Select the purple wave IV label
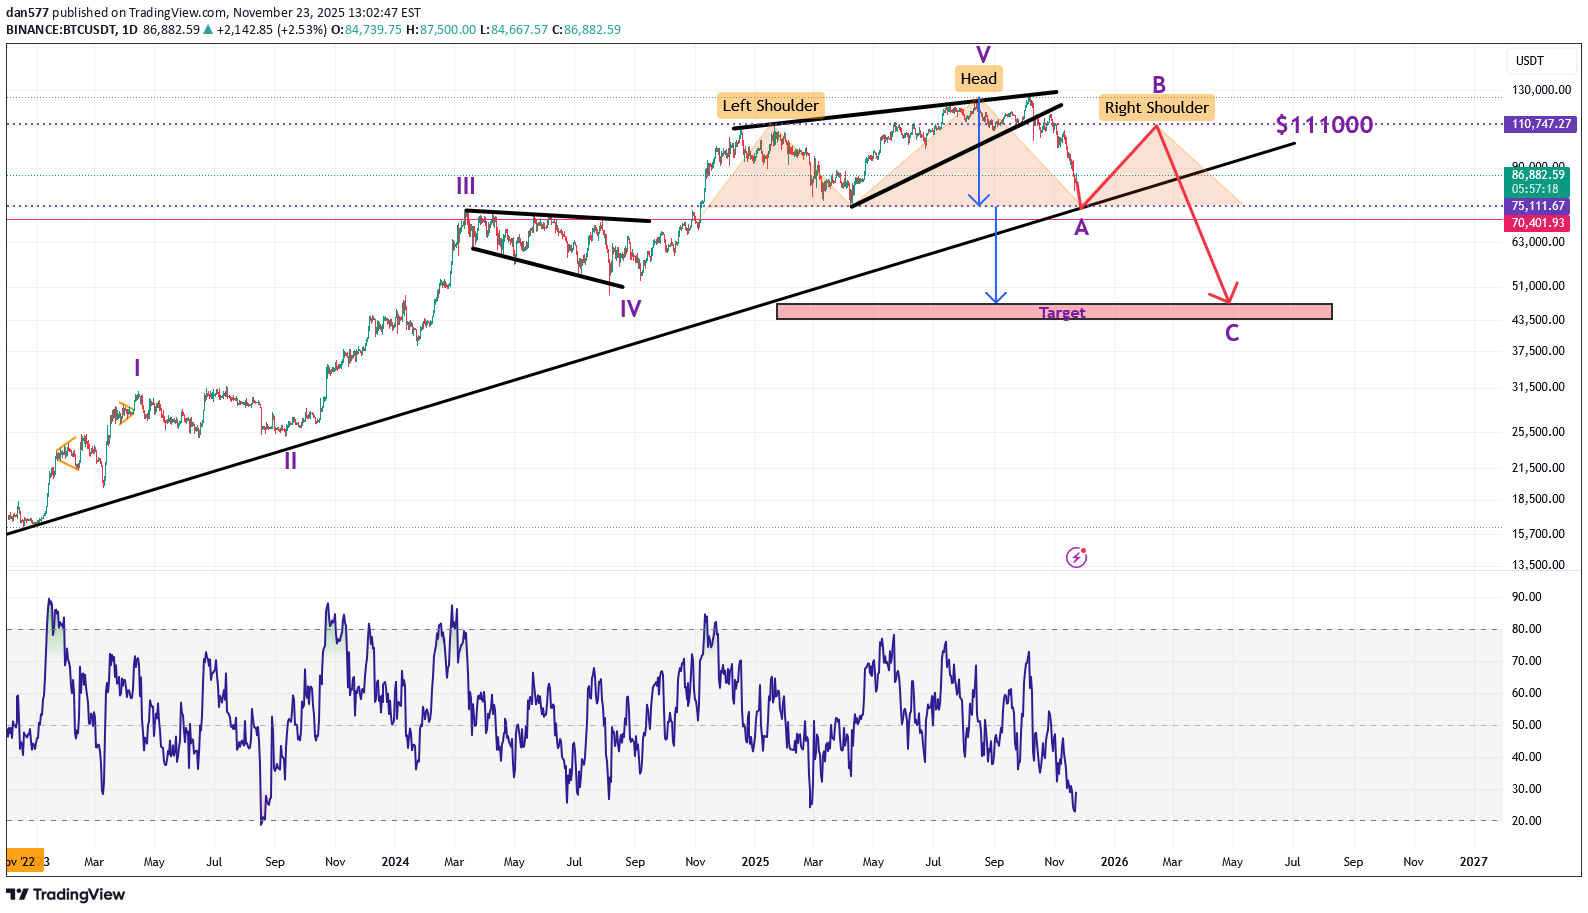This screenshot has width=1588, height=913. click(630, 309)
